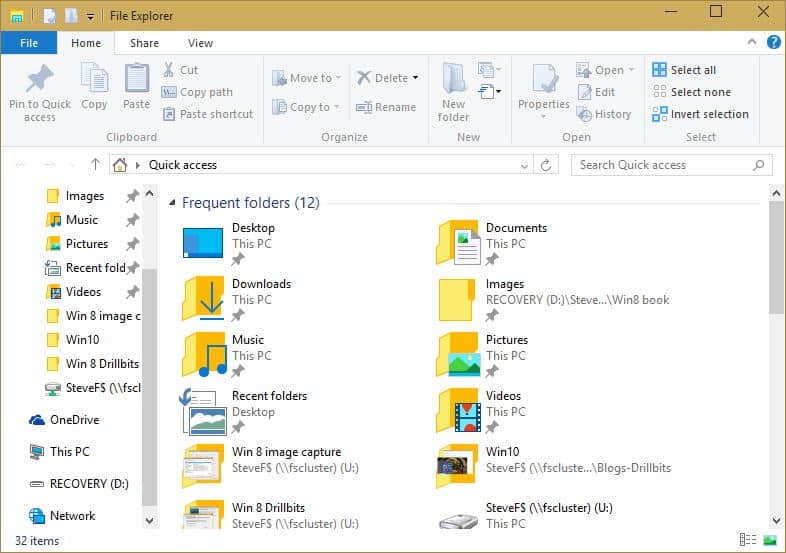Click Music in navigation pane
Image resolution: width=786 pixels, height=553 pixels.
click(81, 220)
